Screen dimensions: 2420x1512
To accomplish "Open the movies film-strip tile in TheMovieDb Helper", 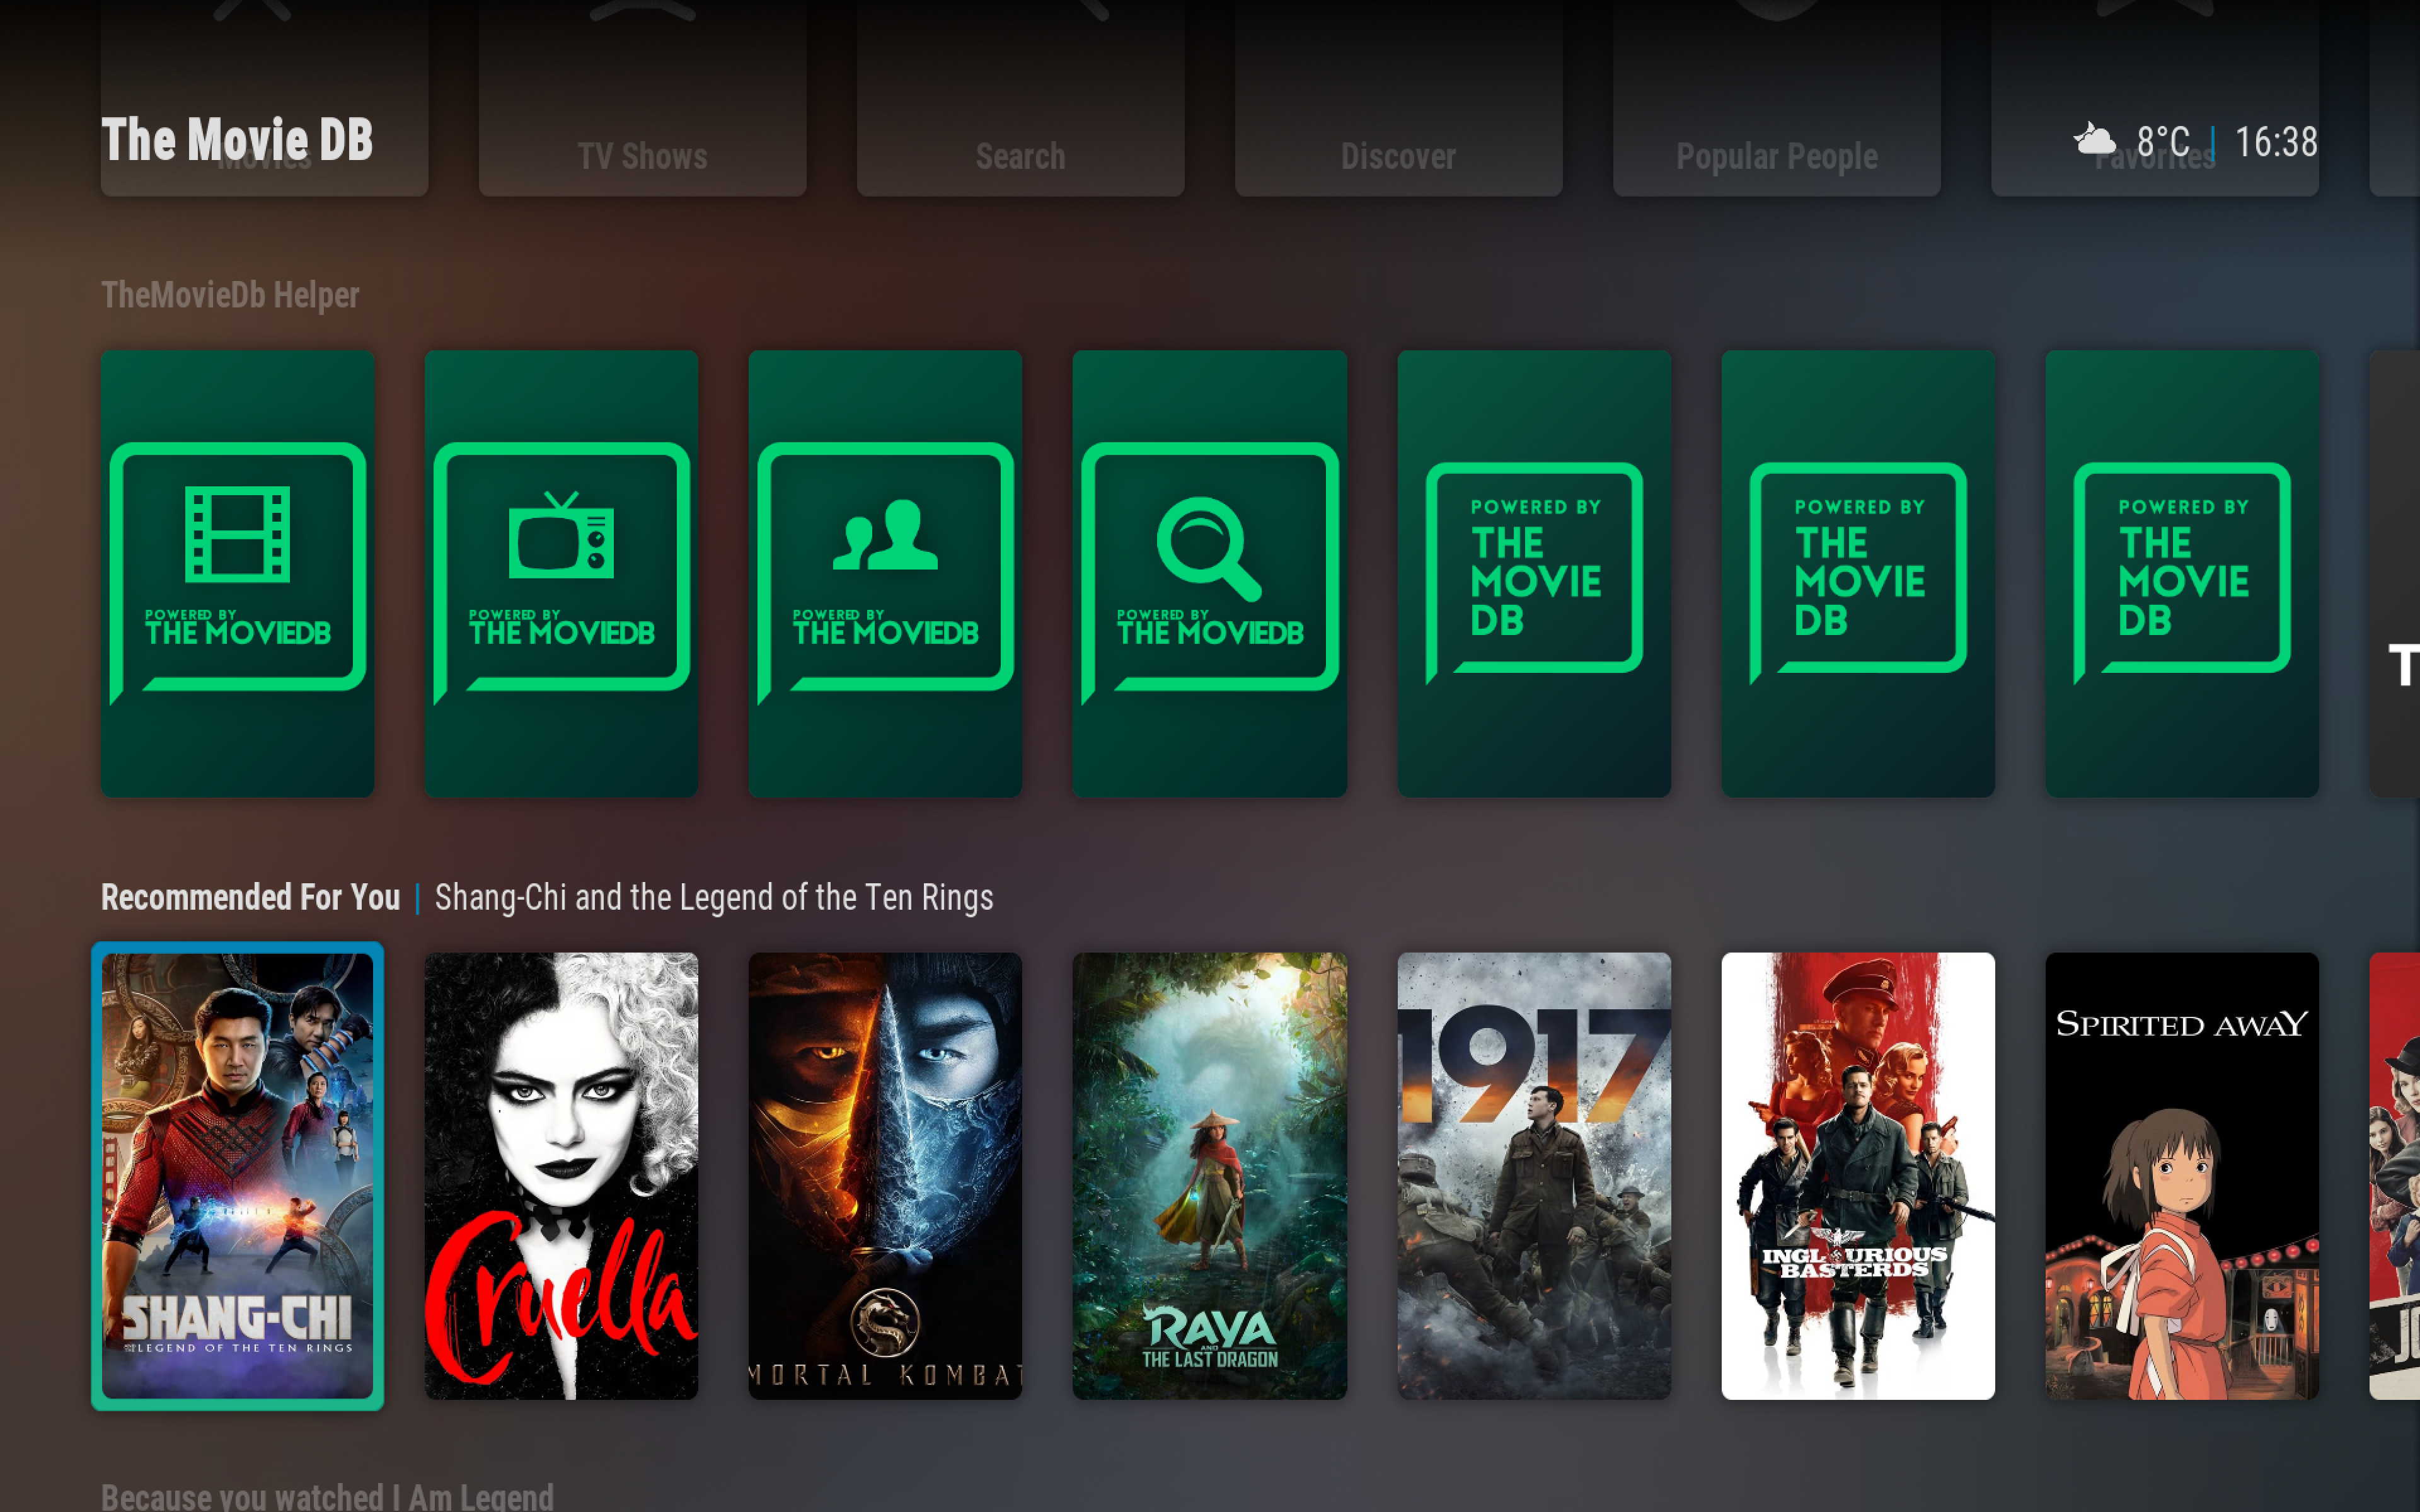I will click(237, 573).
